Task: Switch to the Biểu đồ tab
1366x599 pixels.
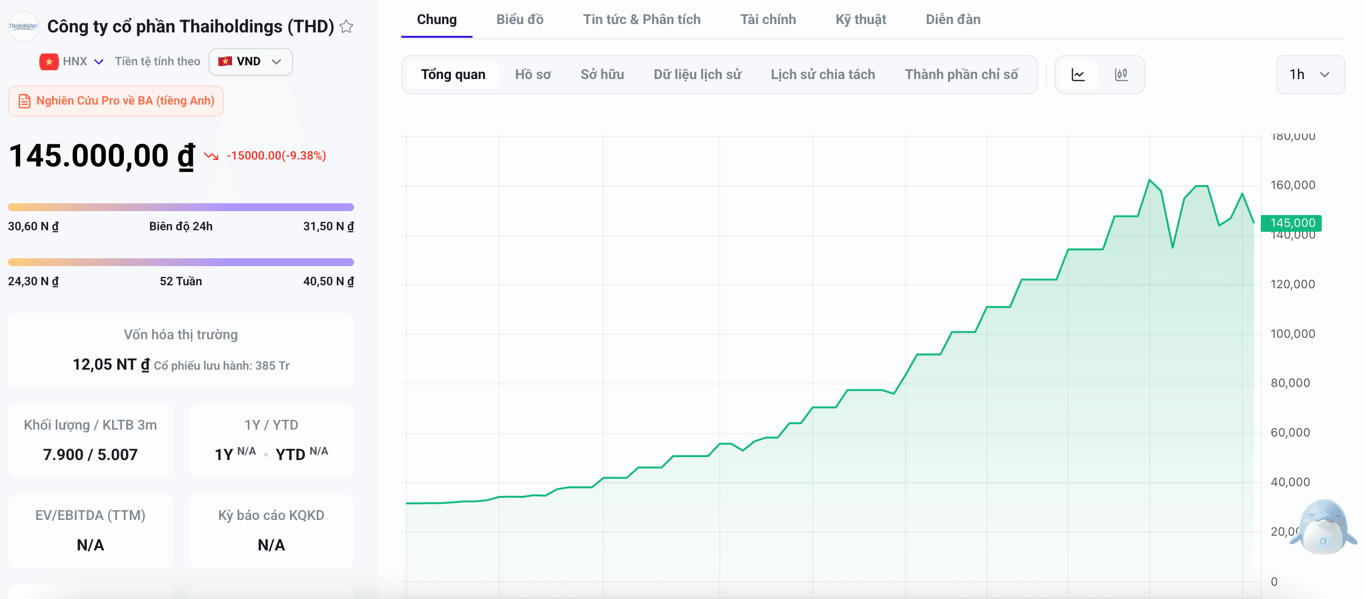Action: 520,19
